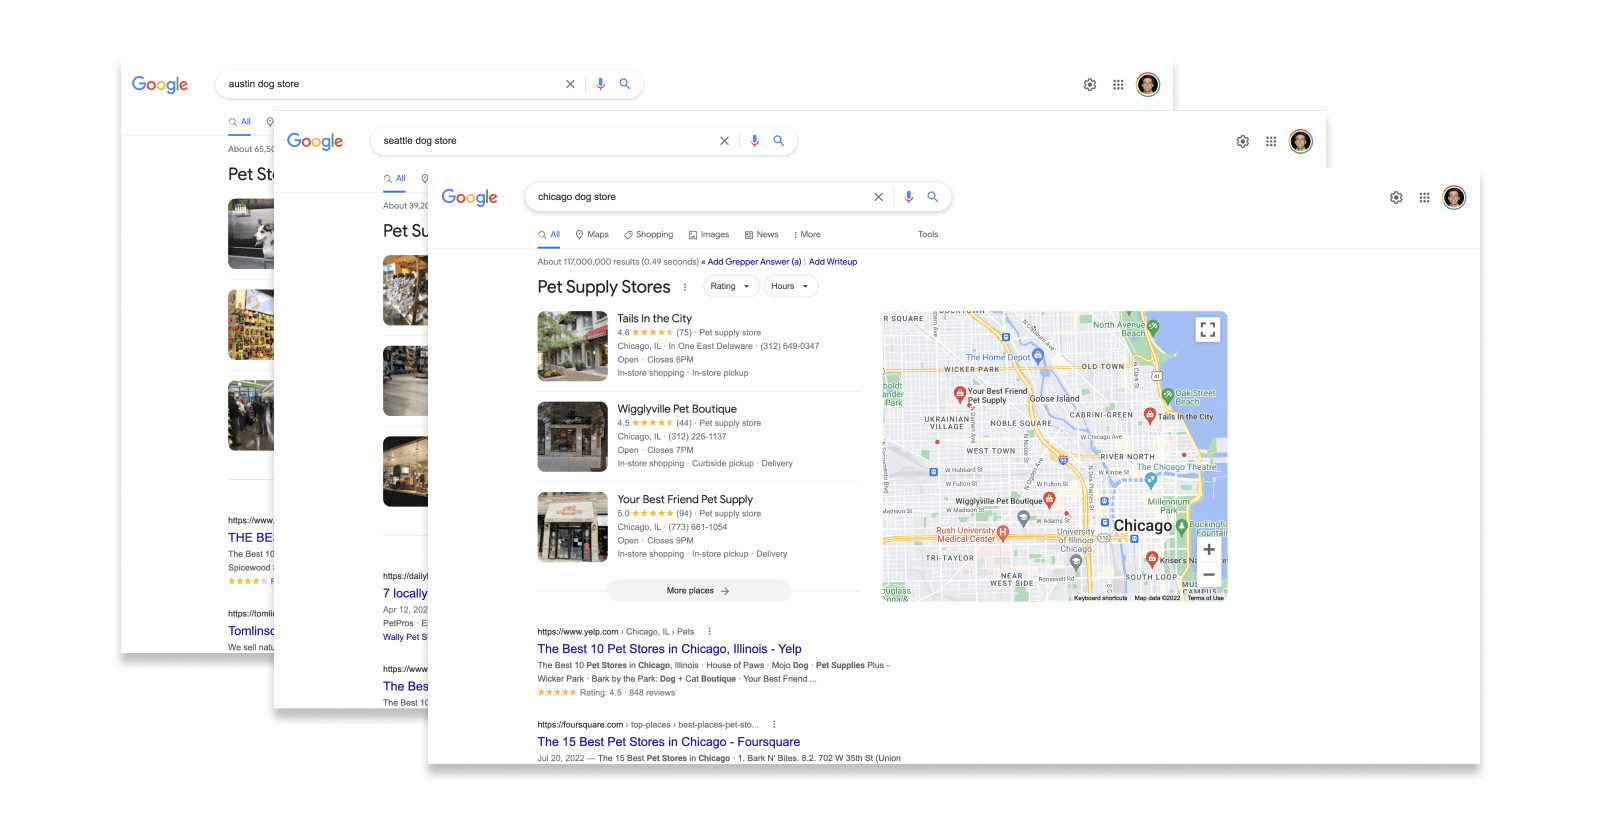Click the voice search microphone in Chicago search
Viewport: 1600px width, 840px height.
click(908, 197)
